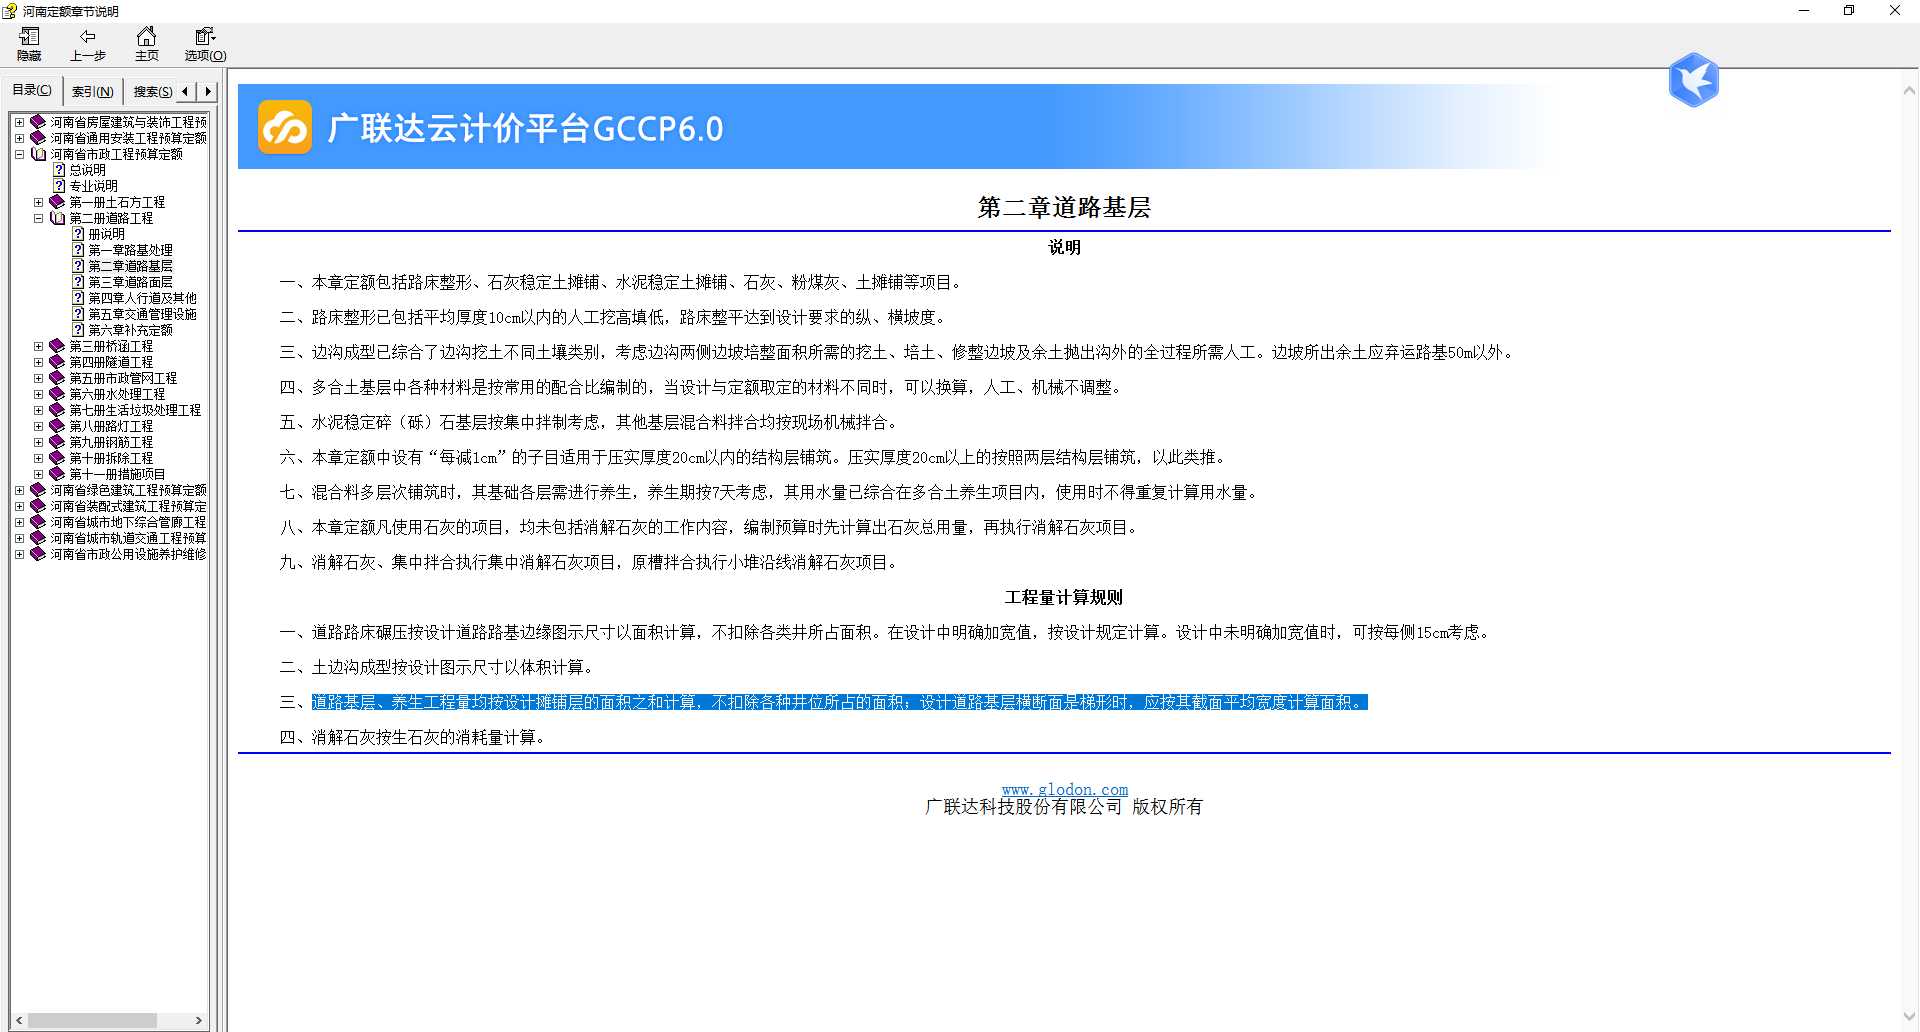The height and width of the screenshot is (1032, 1920).
Task: Click book icon of 第三册桥涵工程
Action: 57,346
